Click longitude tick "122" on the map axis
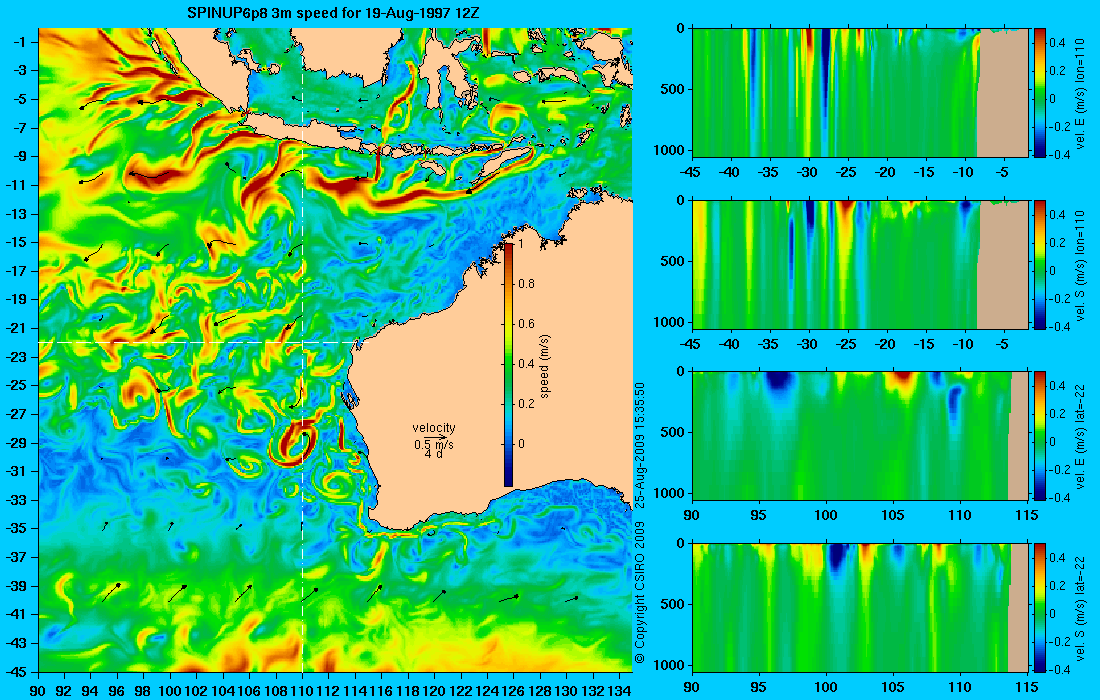 tap(461, 691)
